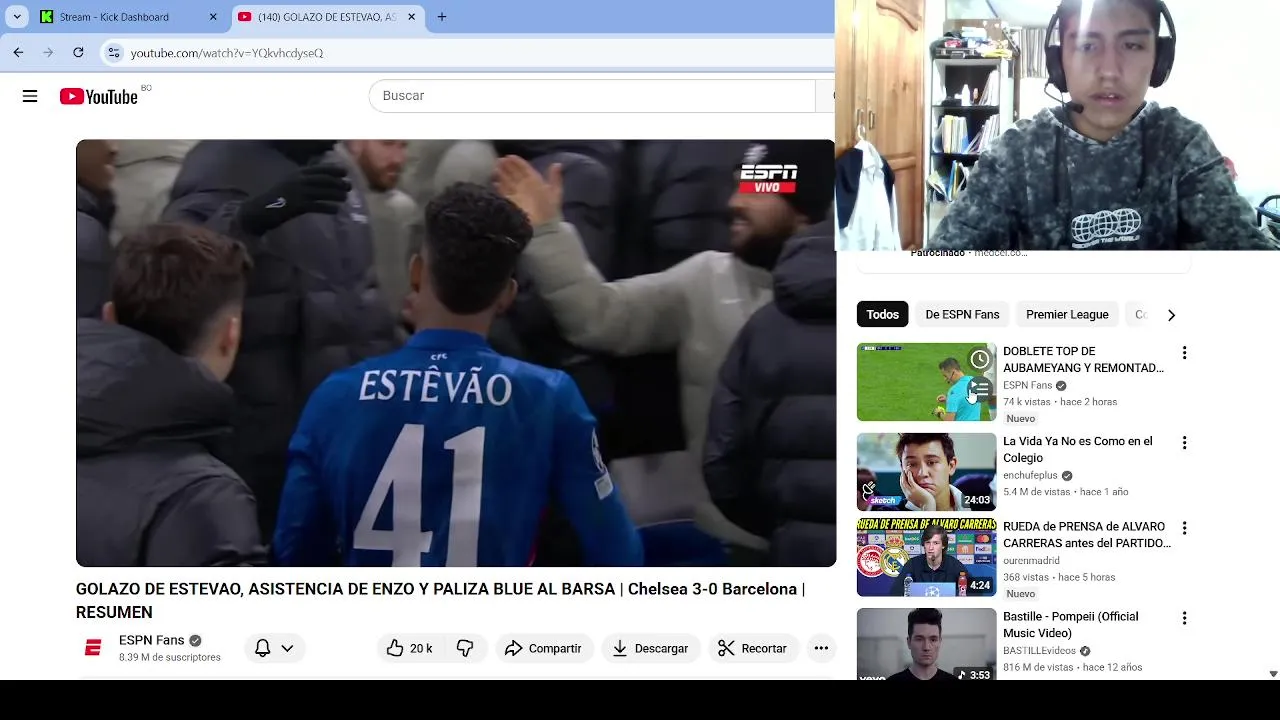Add AUBAMEYANG video to queue icon
1280x720 pixels.
[x=980, y=388]
